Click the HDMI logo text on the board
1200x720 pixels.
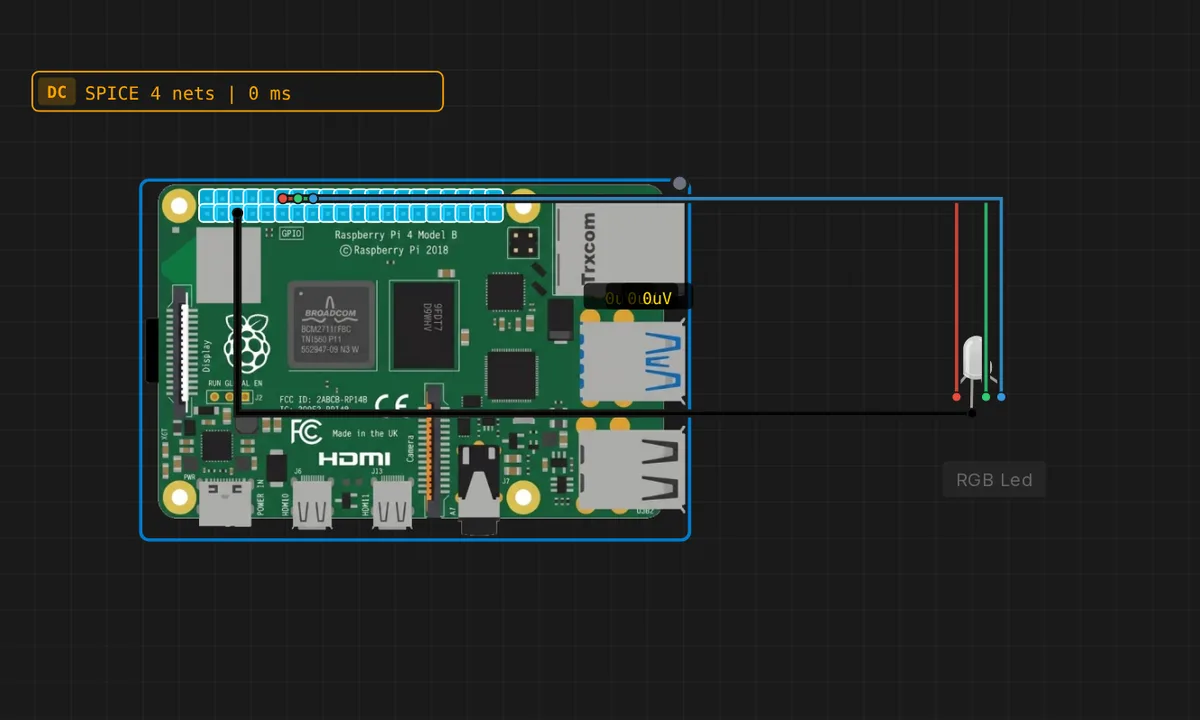pos(354,459)
